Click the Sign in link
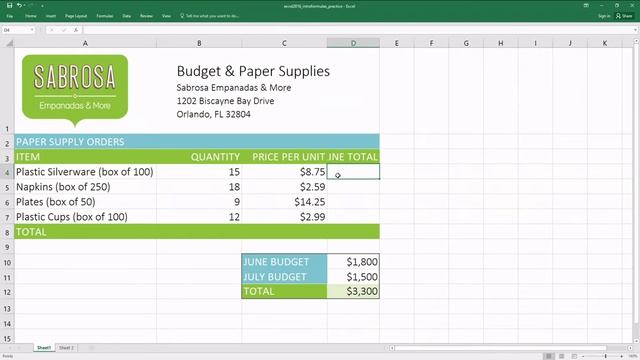640x360 pixels. click(604, 16)
